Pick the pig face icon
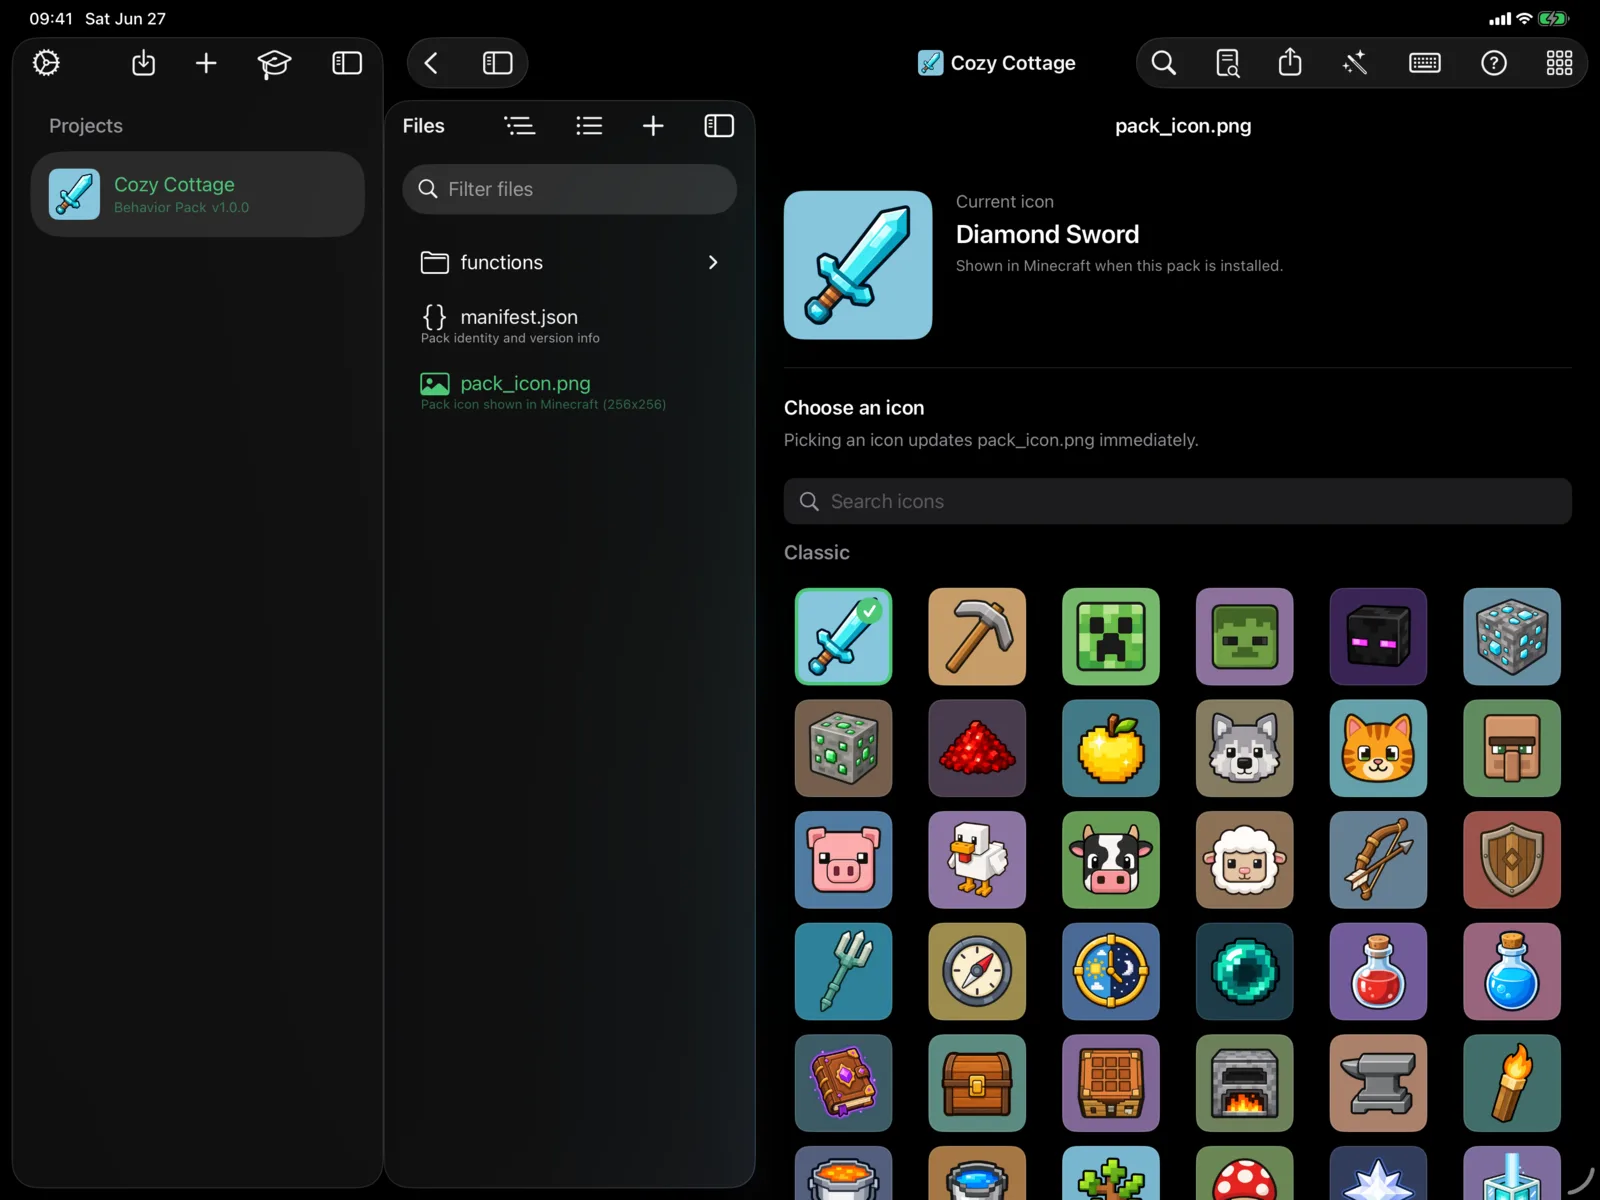The width and height of the screenshot is (1600, 1200). point(844,860)
